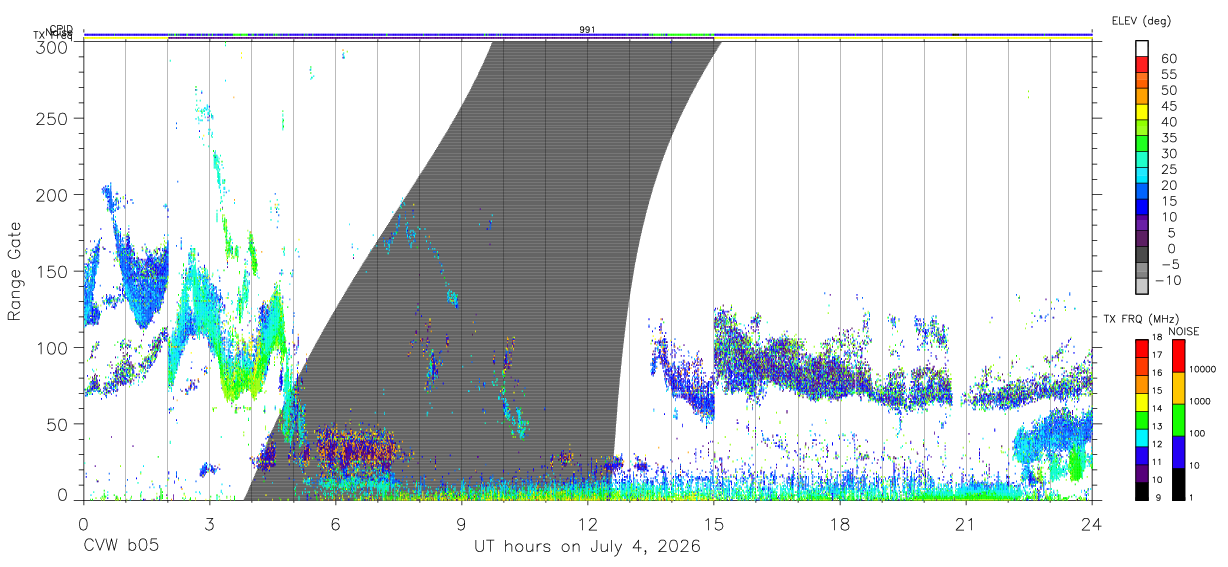Select the 21 tick label on the UT hours axis
Image resolution: width=1228 pixels, height=567 pixels.
965,523
